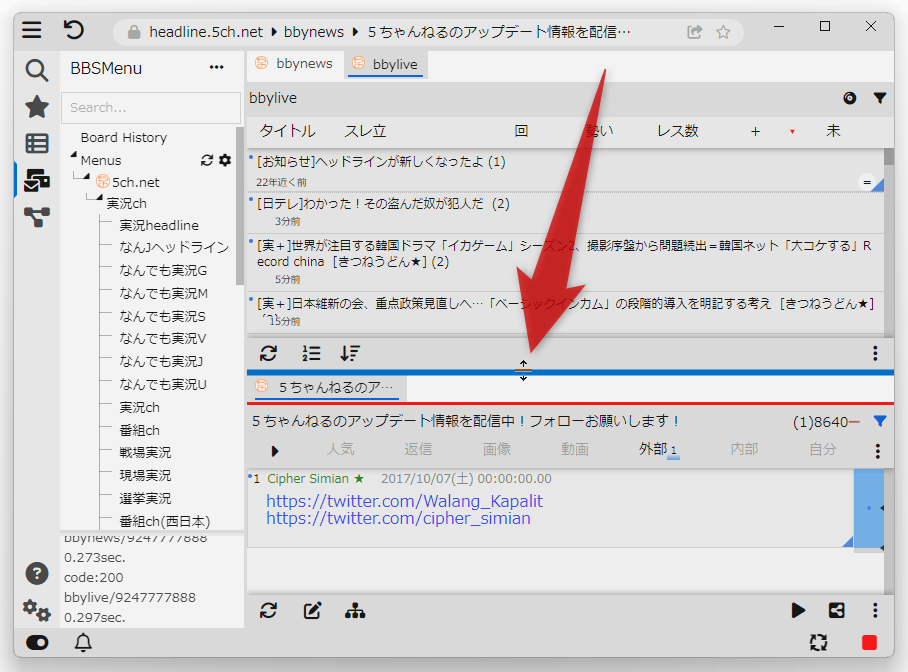This screenshot has height=672, width=908.
Task: Open the search magnifier in sidebar
Action: point(36,70)
